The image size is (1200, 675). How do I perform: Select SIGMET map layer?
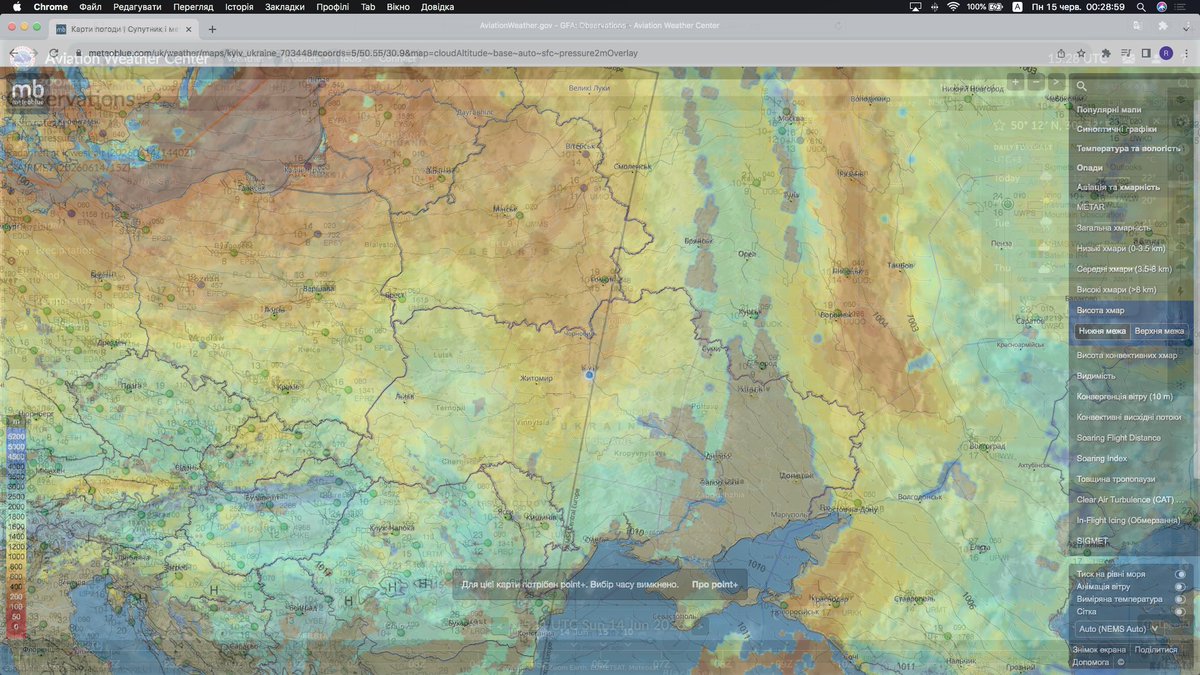(1092, 541)
